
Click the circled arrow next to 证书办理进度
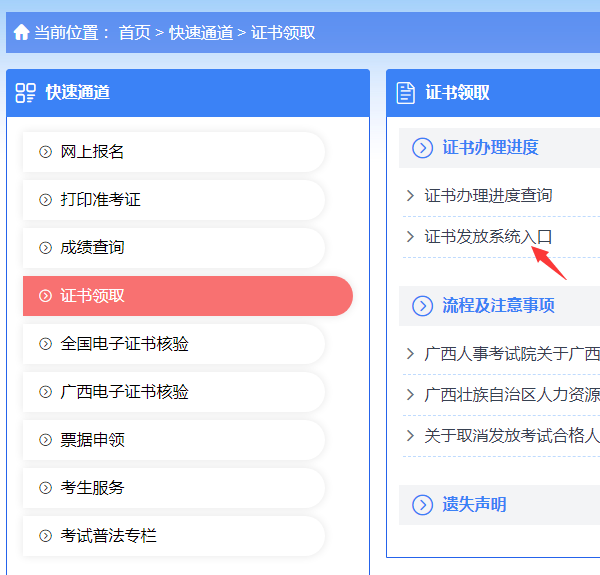(422, 148)
